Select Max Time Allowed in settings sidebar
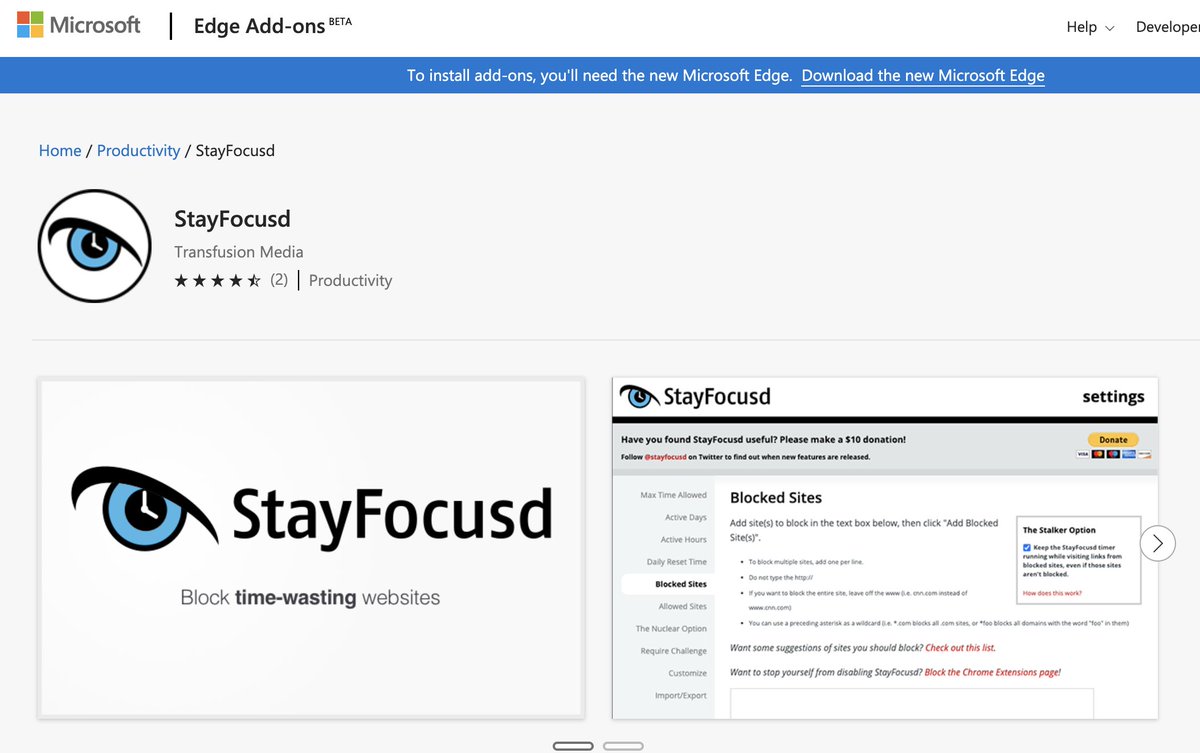 [x=673, y=495]
